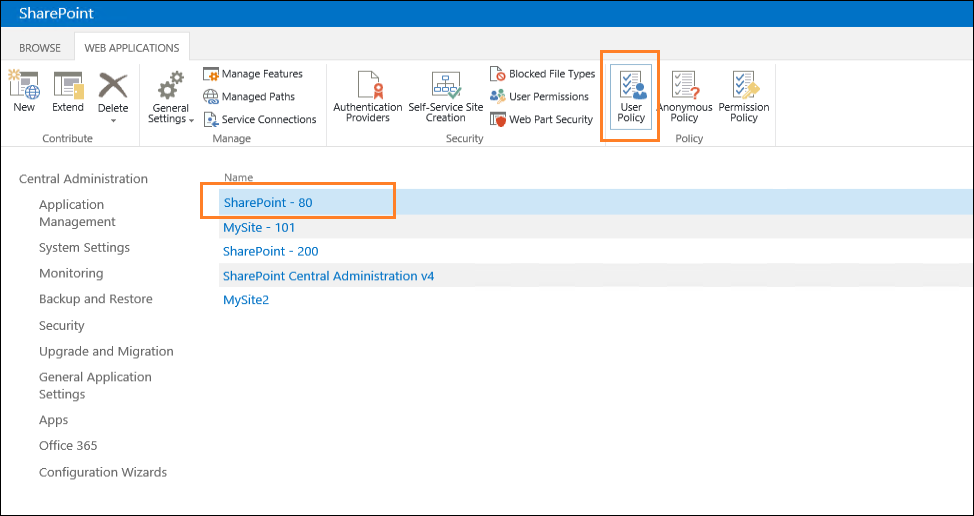The width and height of the screenshot is (974, 516).
Task: Open Configuration Wizards link
Action: [103, 472]
